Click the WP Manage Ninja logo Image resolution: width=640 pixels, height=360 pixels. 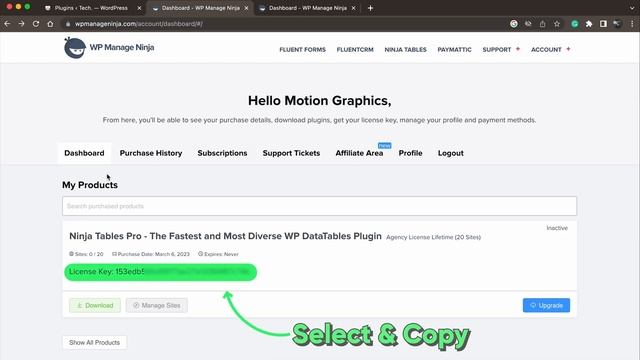109,48
